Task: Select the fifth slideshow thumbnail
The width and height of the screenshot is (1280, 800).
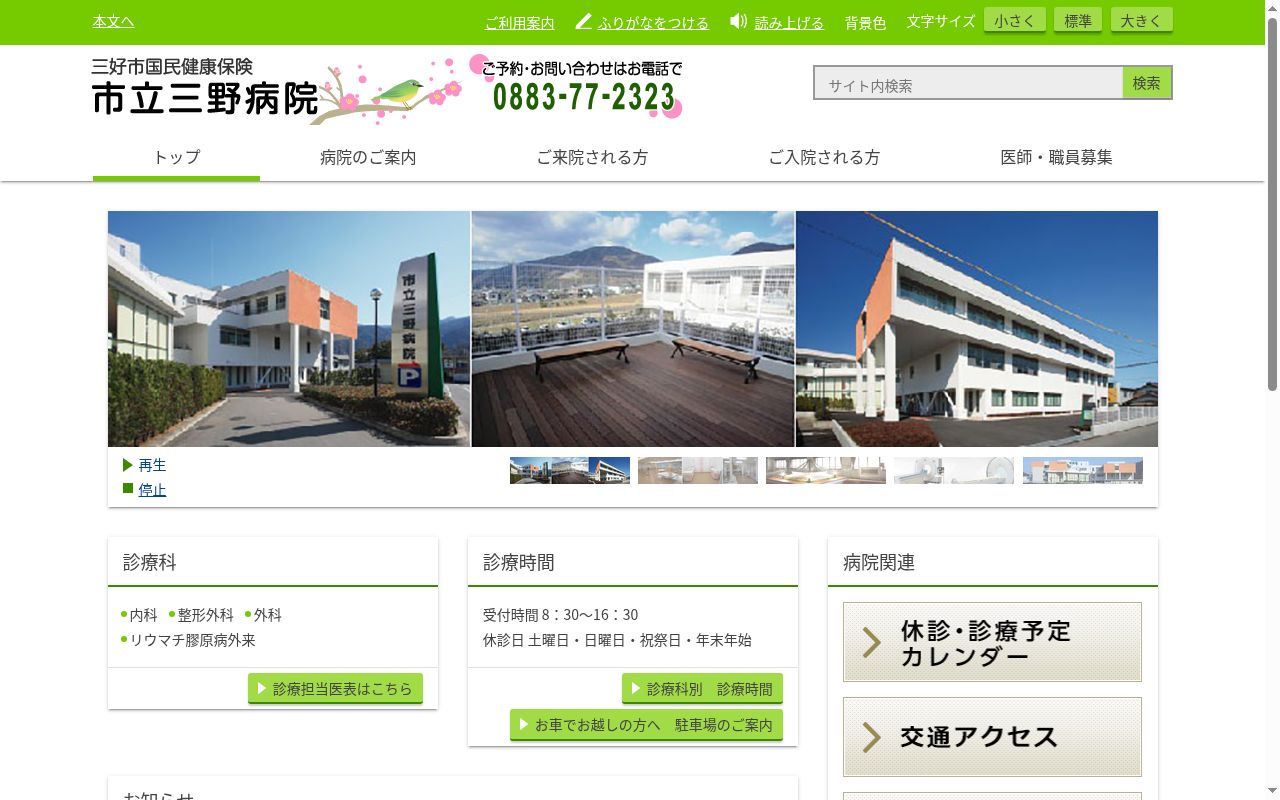Action: point(1082,470)
